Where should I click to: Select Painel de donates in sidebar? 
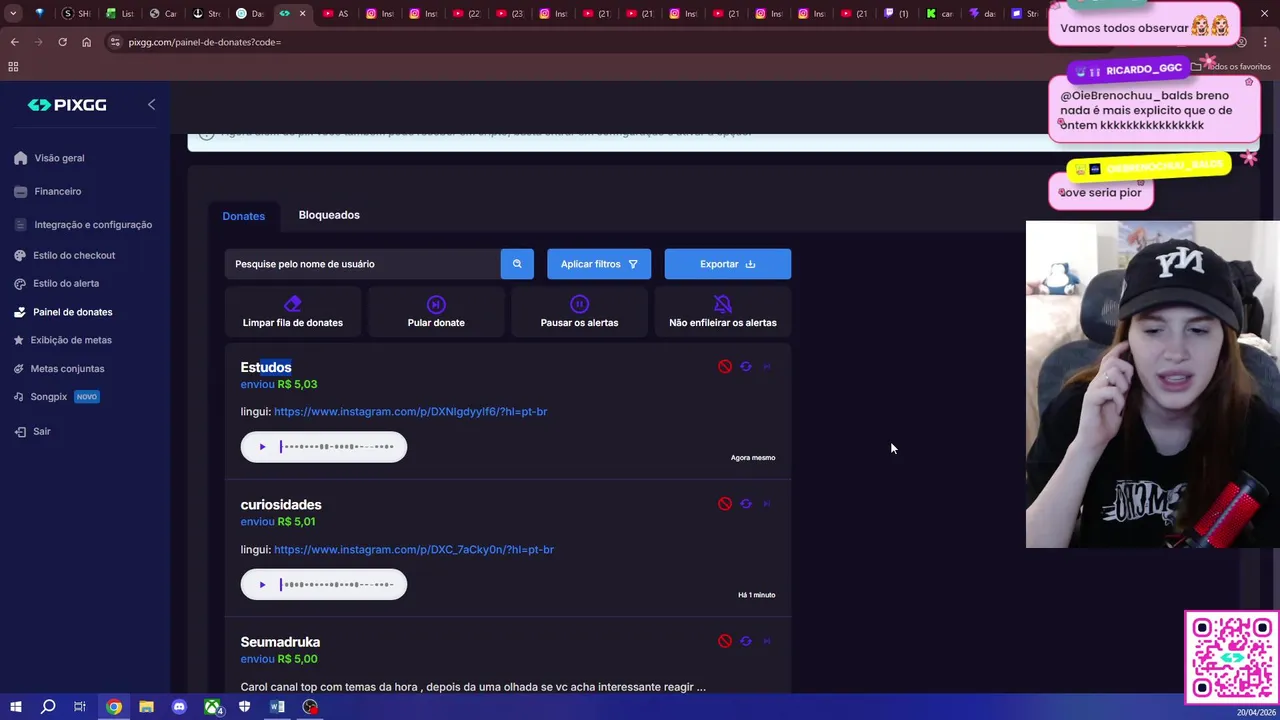tap(72, 312)
